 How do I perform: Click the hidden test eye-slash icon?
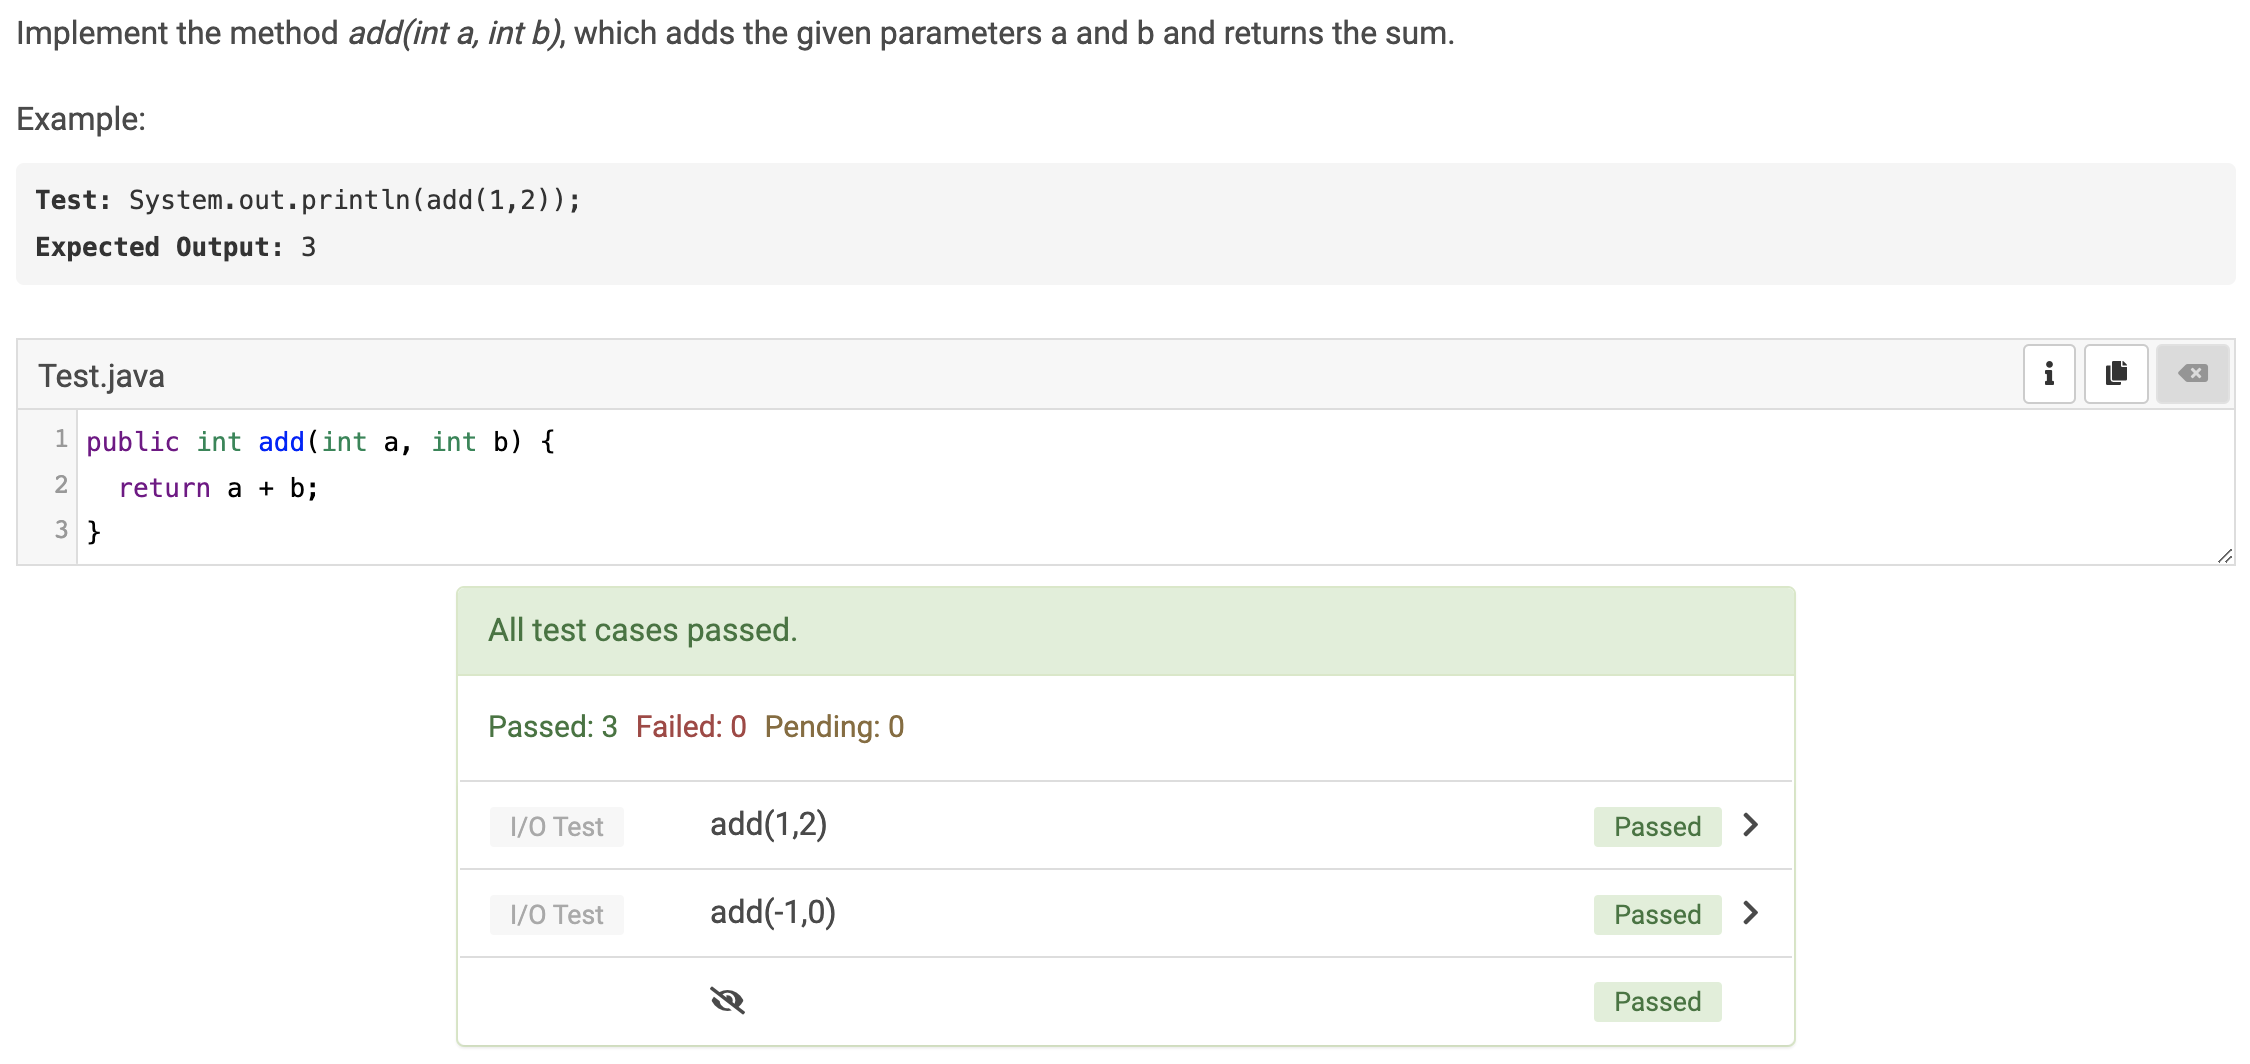tap(727, 1000)
